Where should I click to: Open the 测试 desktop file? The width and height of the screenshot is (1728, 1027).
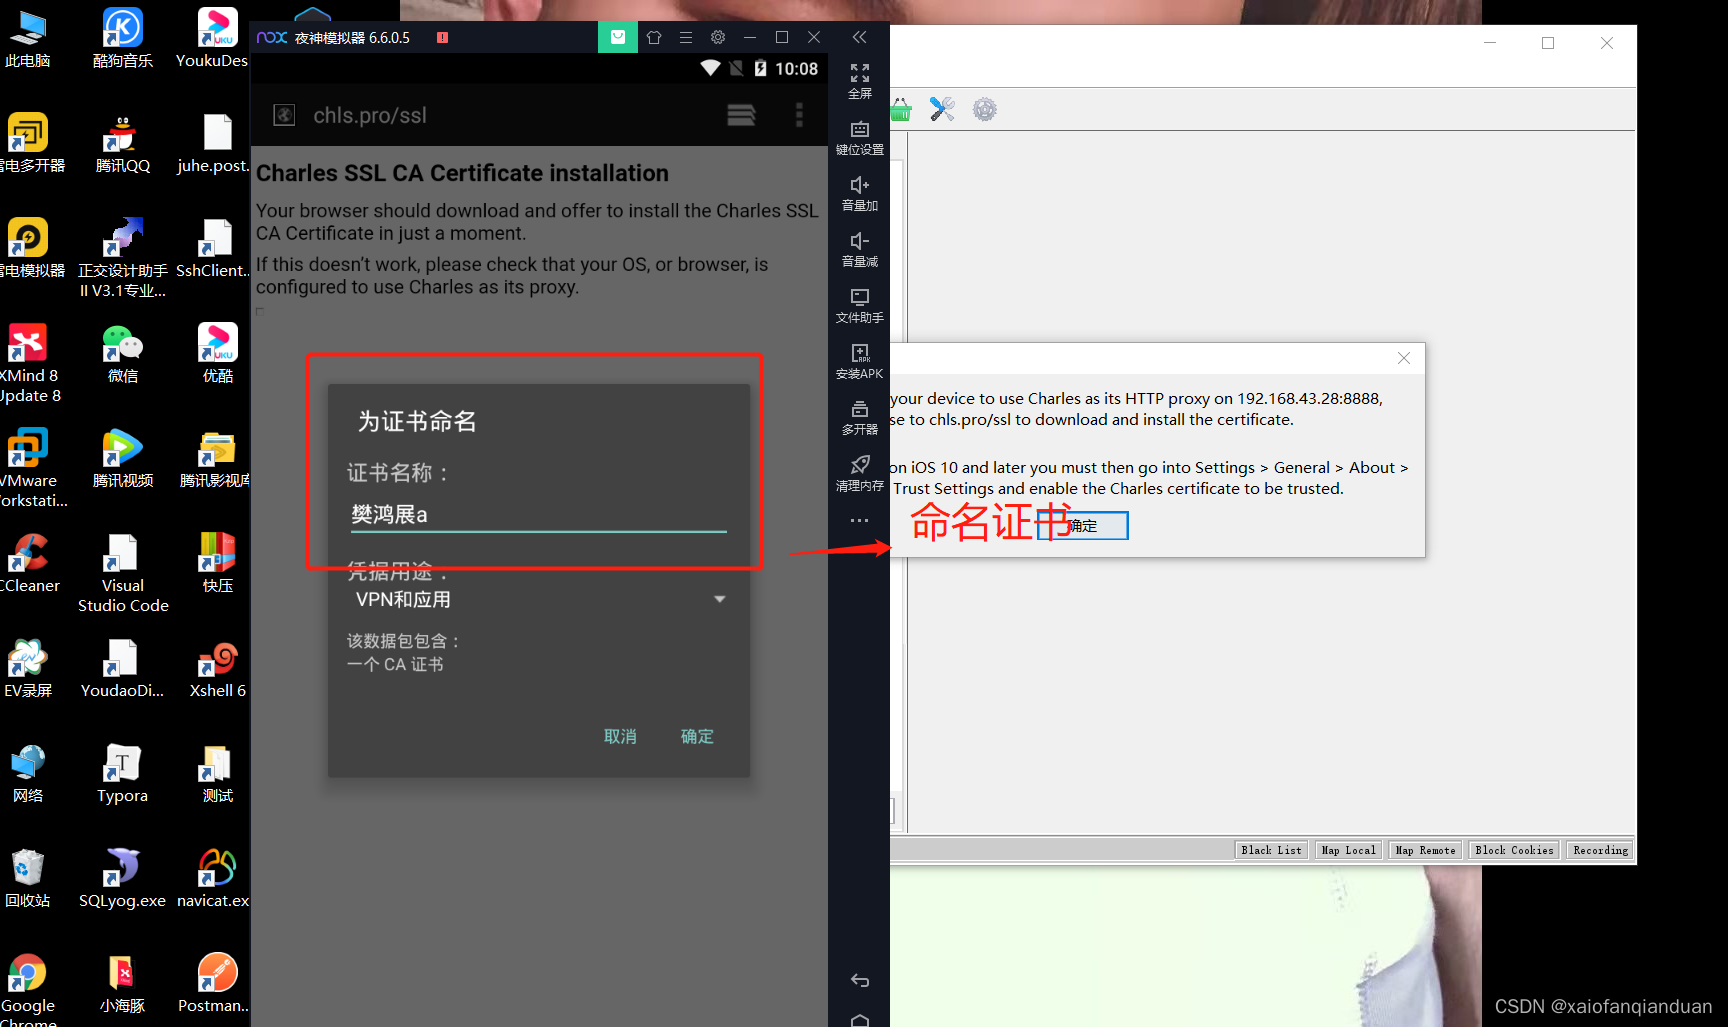pyautogui.click(x=218, y=774)
